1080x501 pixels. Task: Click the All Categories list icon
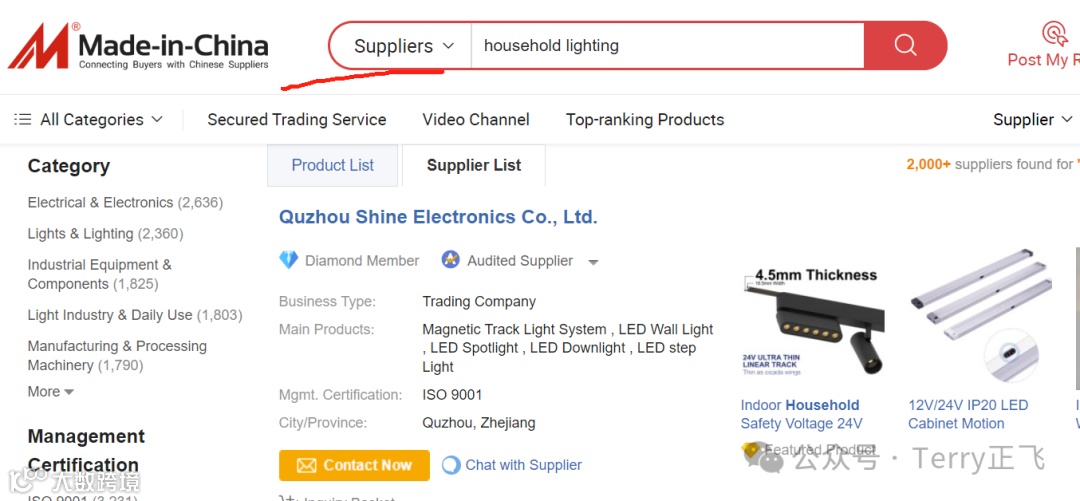pyautogui.click(x=23, y=120)
